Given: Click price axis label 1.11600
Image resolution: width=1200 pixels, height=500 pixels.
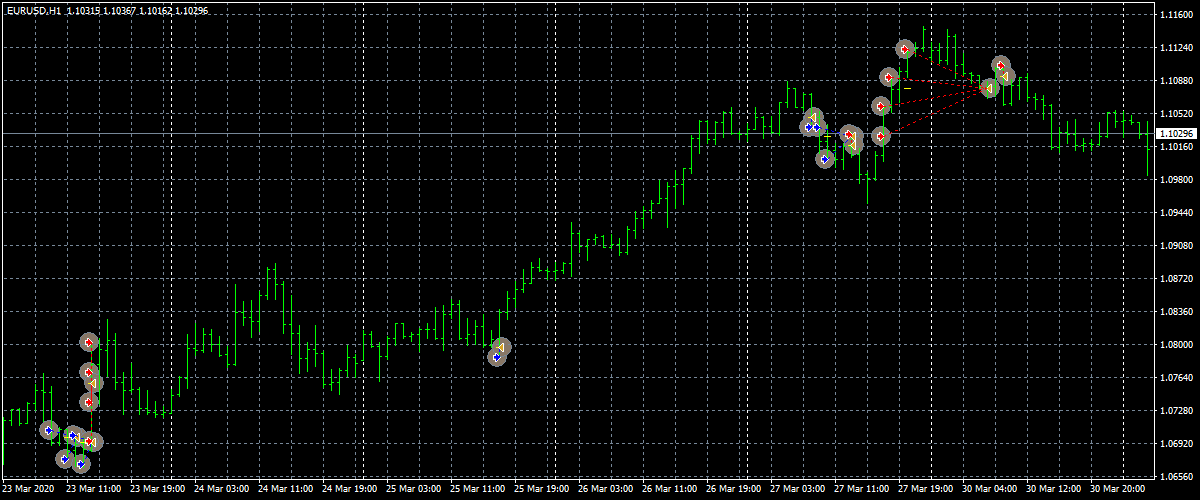Looking at the screenshot, I should [x=1176, y=15].
